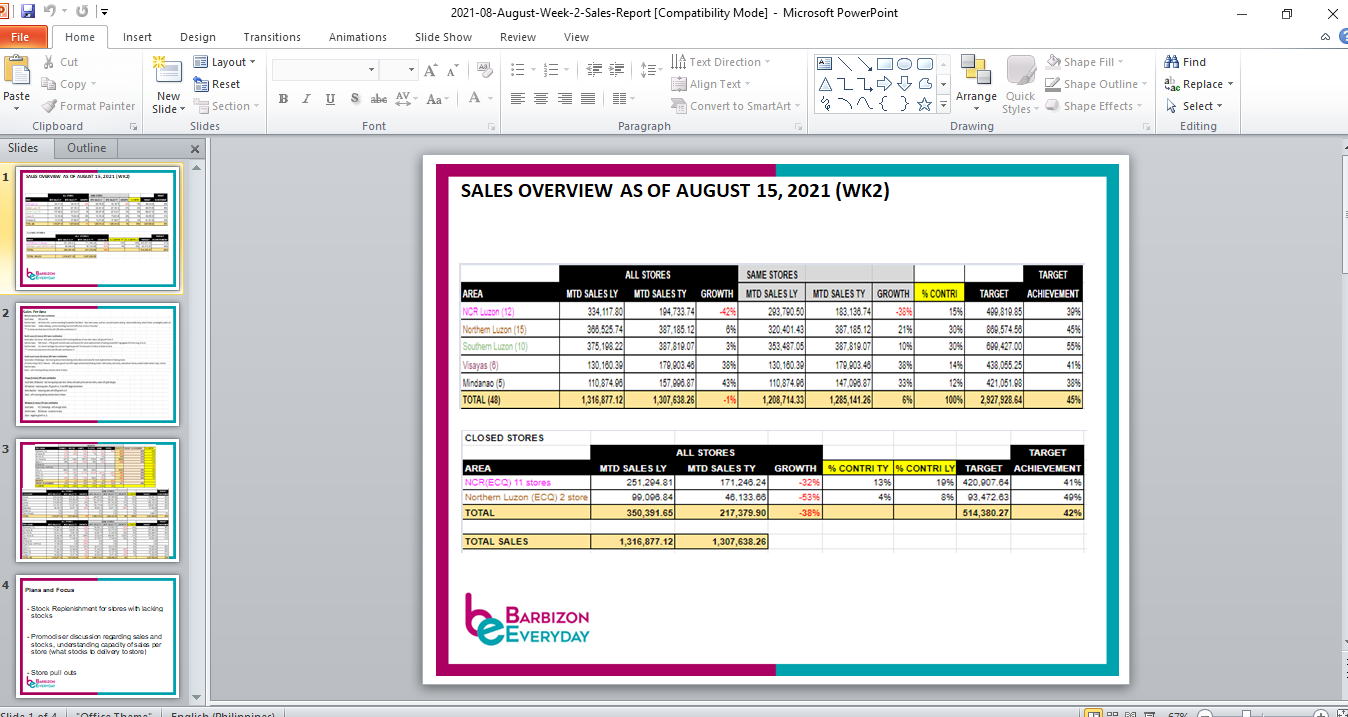Click the slide title SALES OVERVIEW text
The height and width of the screenshot is (717, 1348).
click(x=675, y=191)
